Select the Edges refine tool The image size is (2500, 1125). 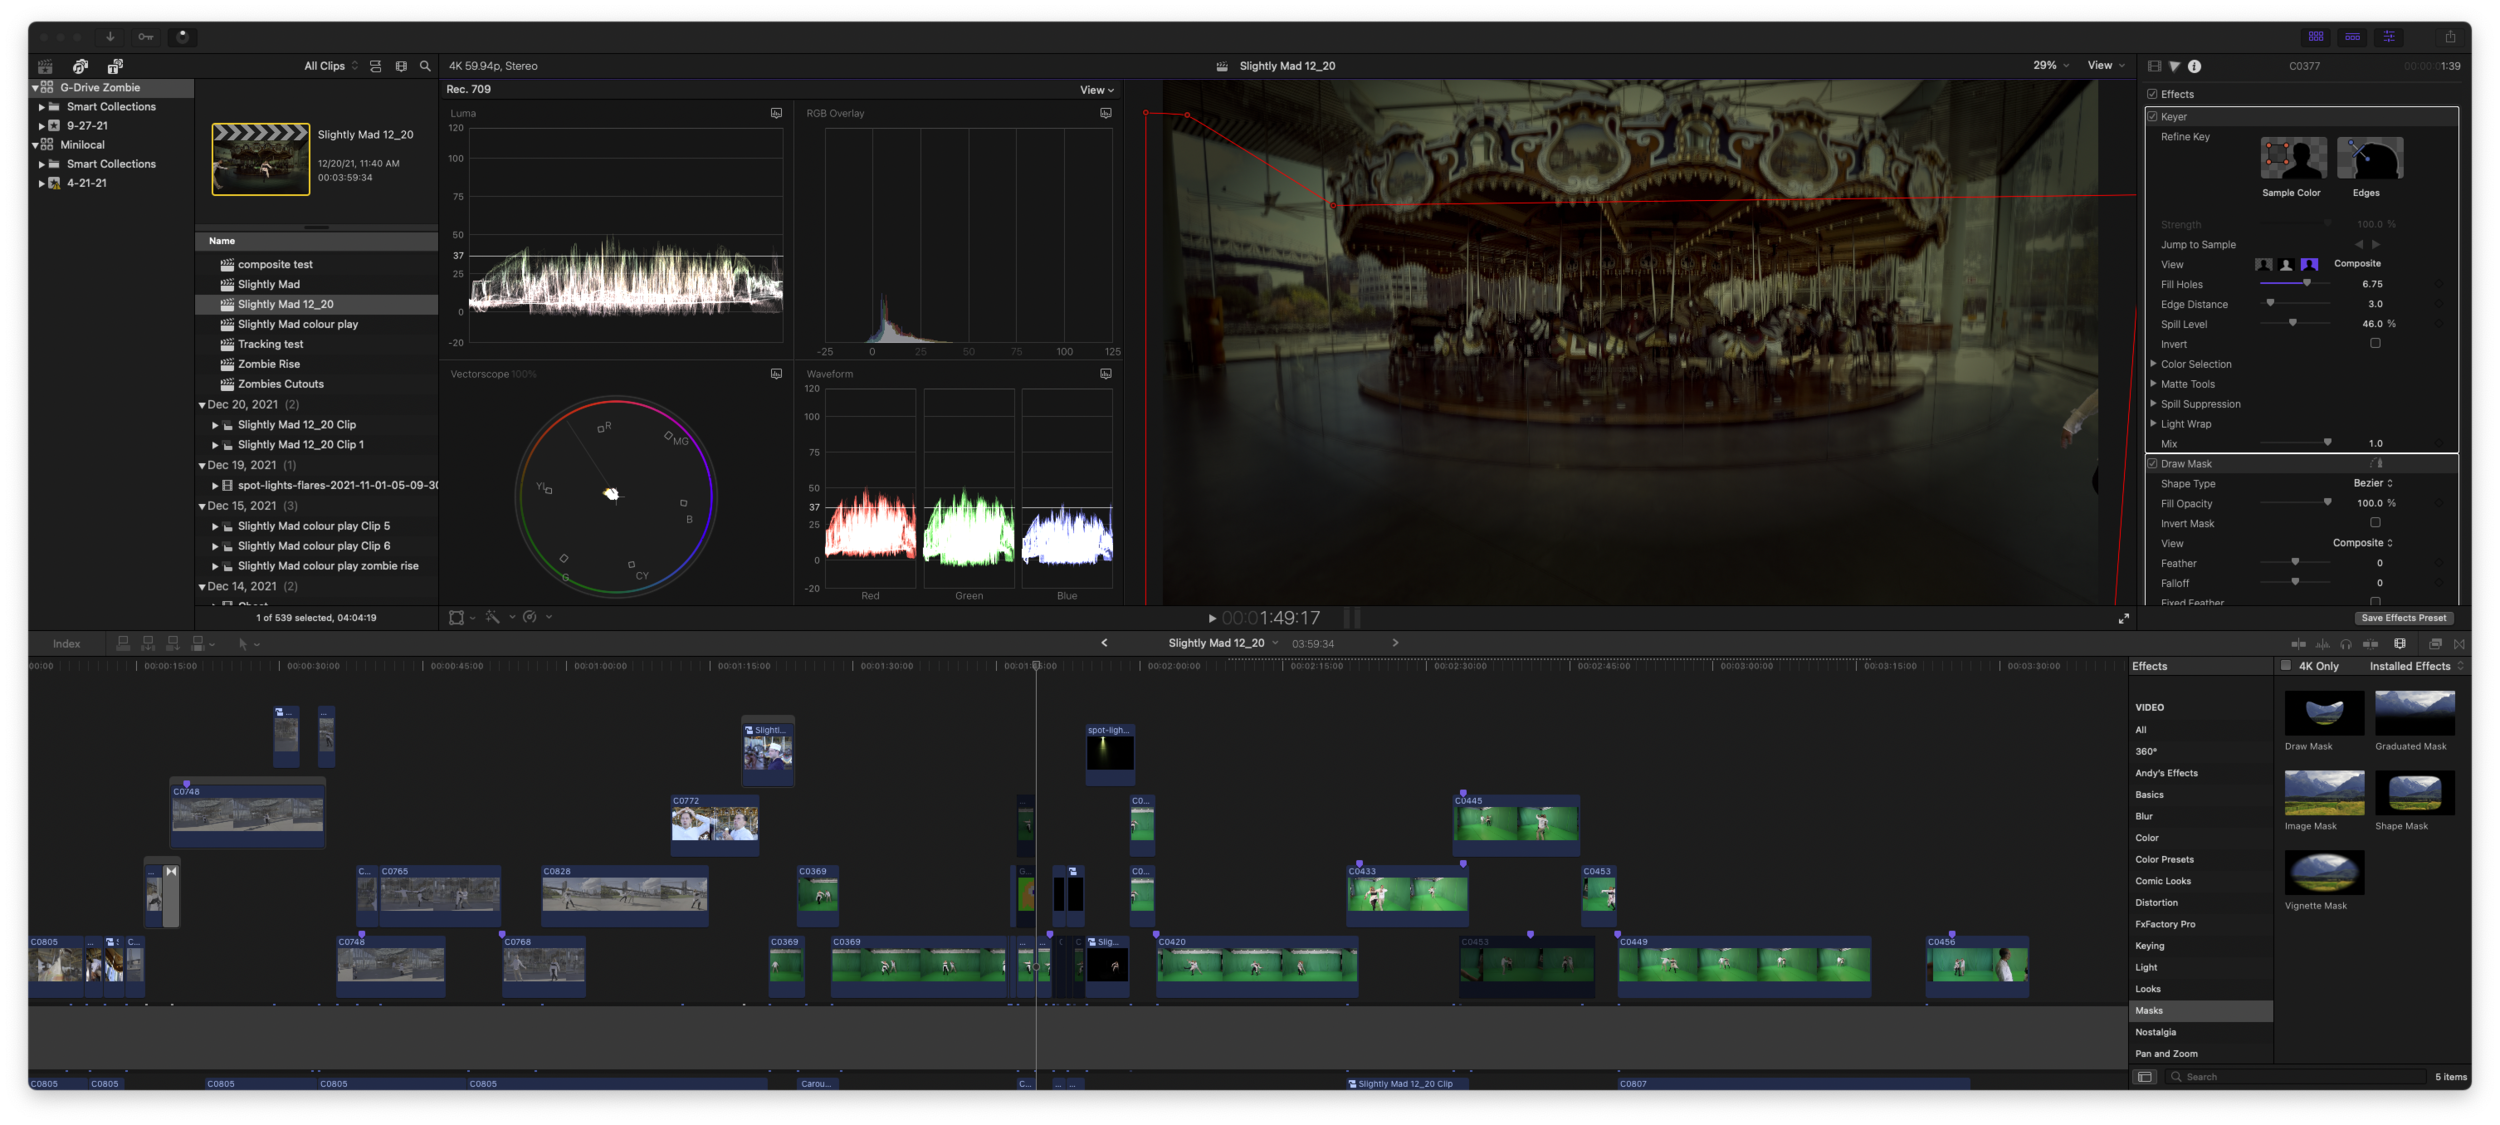click(x=2368, y=160)
